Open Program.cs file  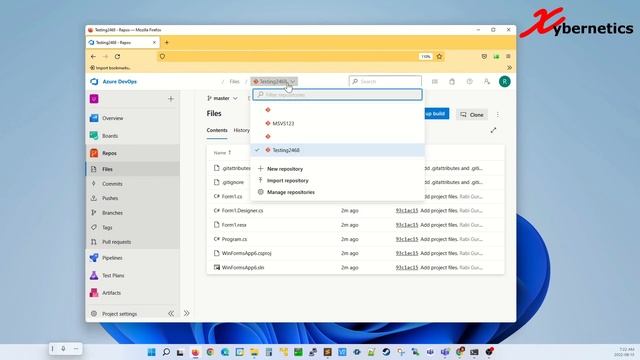click(234, 239)
